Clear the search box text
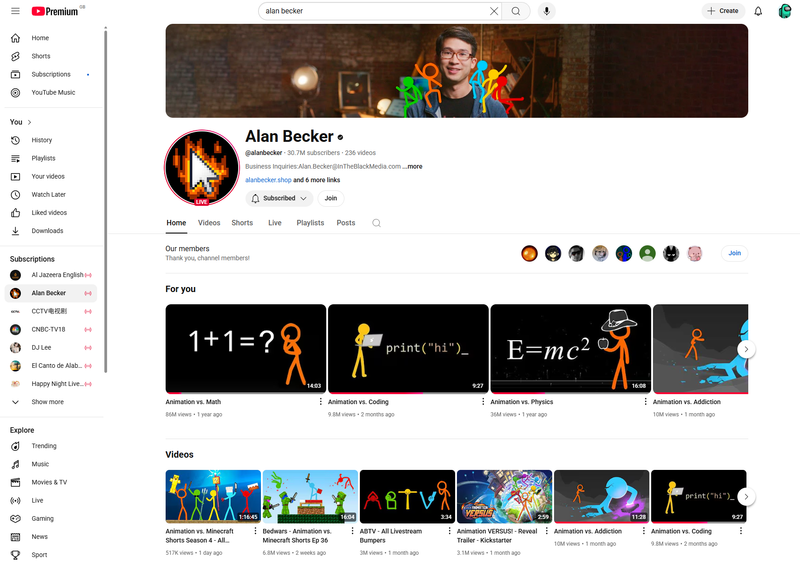The width and height of the screenshot is (800, 565). click(x=493, y=11)
